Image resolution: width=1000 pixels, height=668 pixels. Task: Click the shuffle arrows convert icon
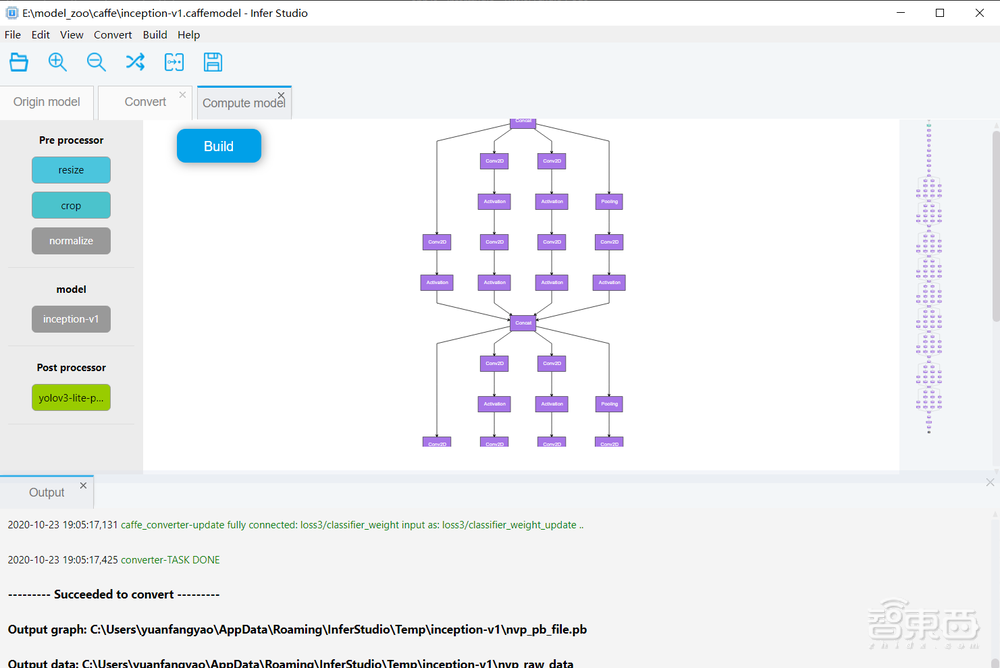pos(135,62)
